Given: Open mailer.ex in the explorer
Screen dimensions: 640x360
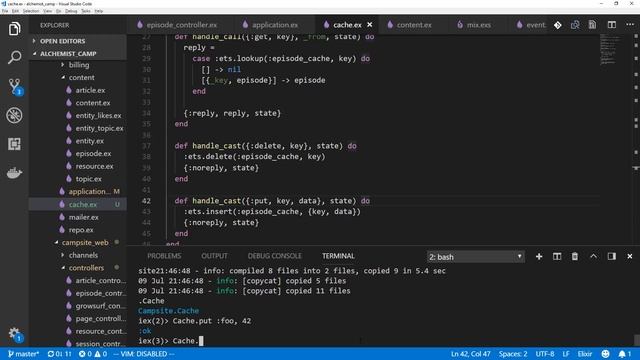Looking at the screenshot, I should coord(83,217).
